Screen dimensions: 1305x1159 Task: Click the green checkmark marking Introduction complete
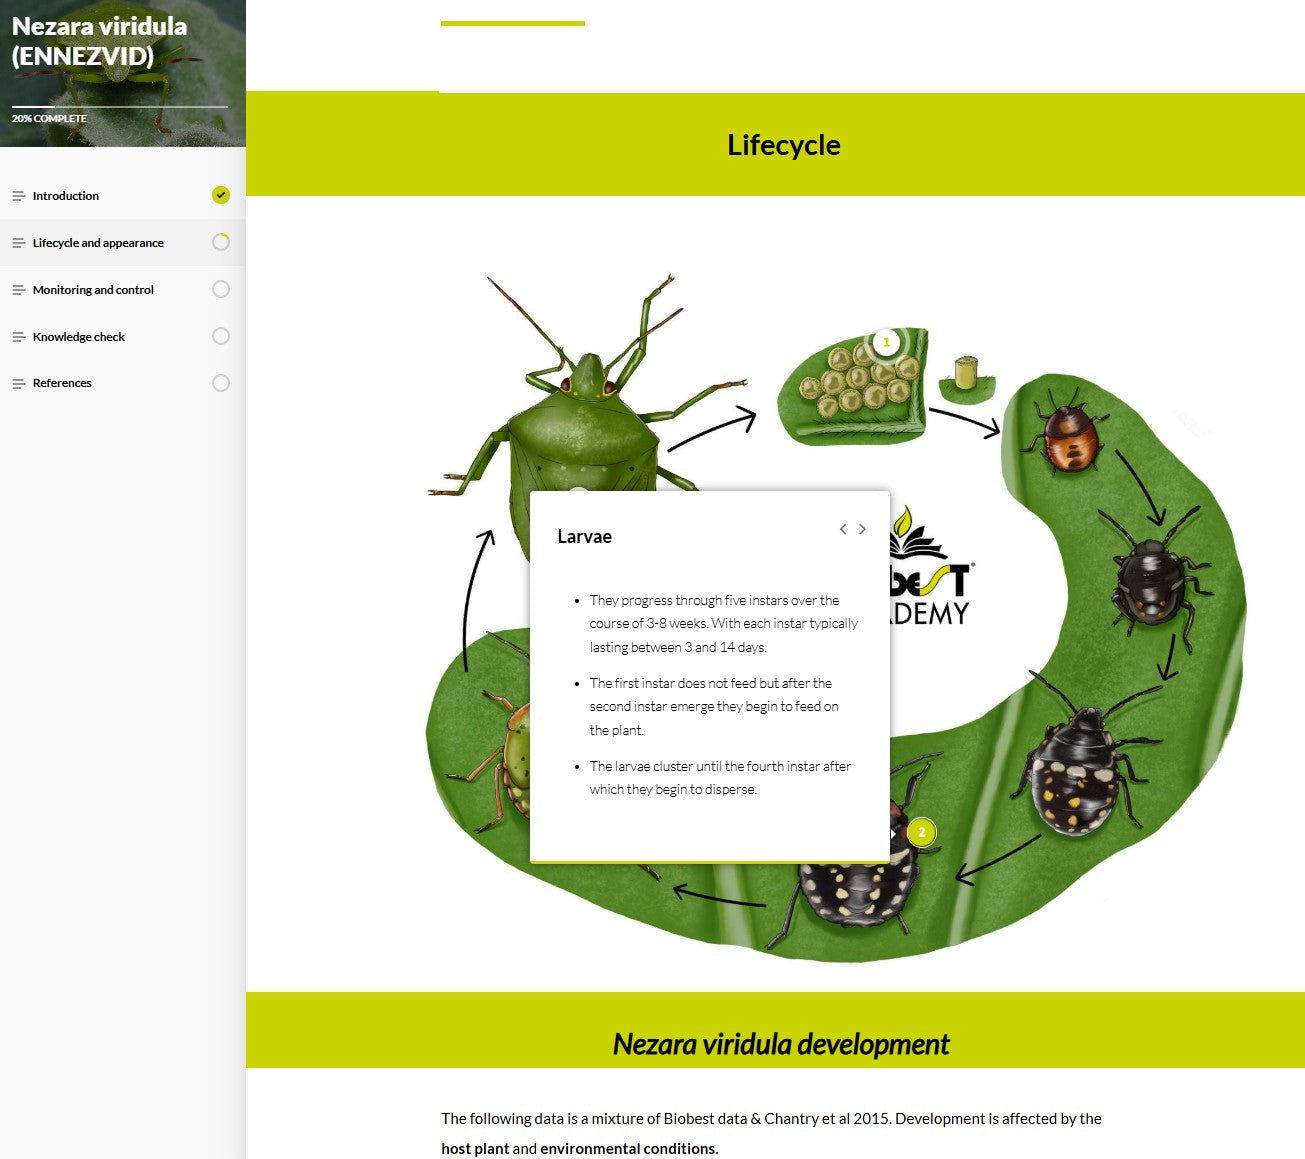click(221, 195)
